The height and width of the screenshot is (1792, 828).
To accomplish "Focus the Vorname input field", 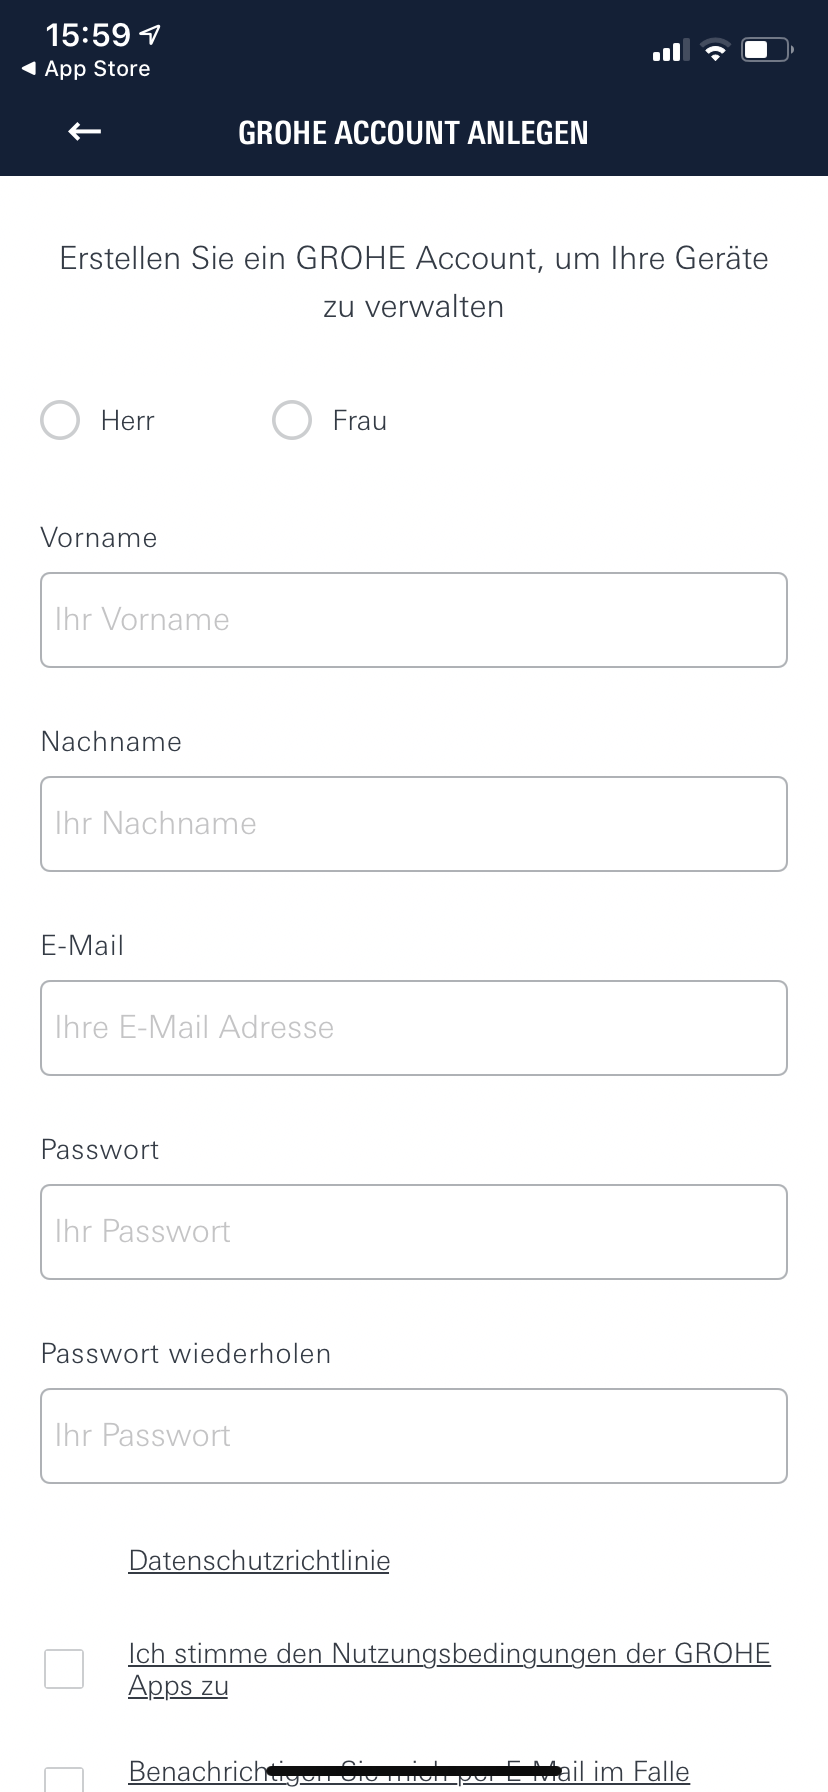I will [414, 620].
